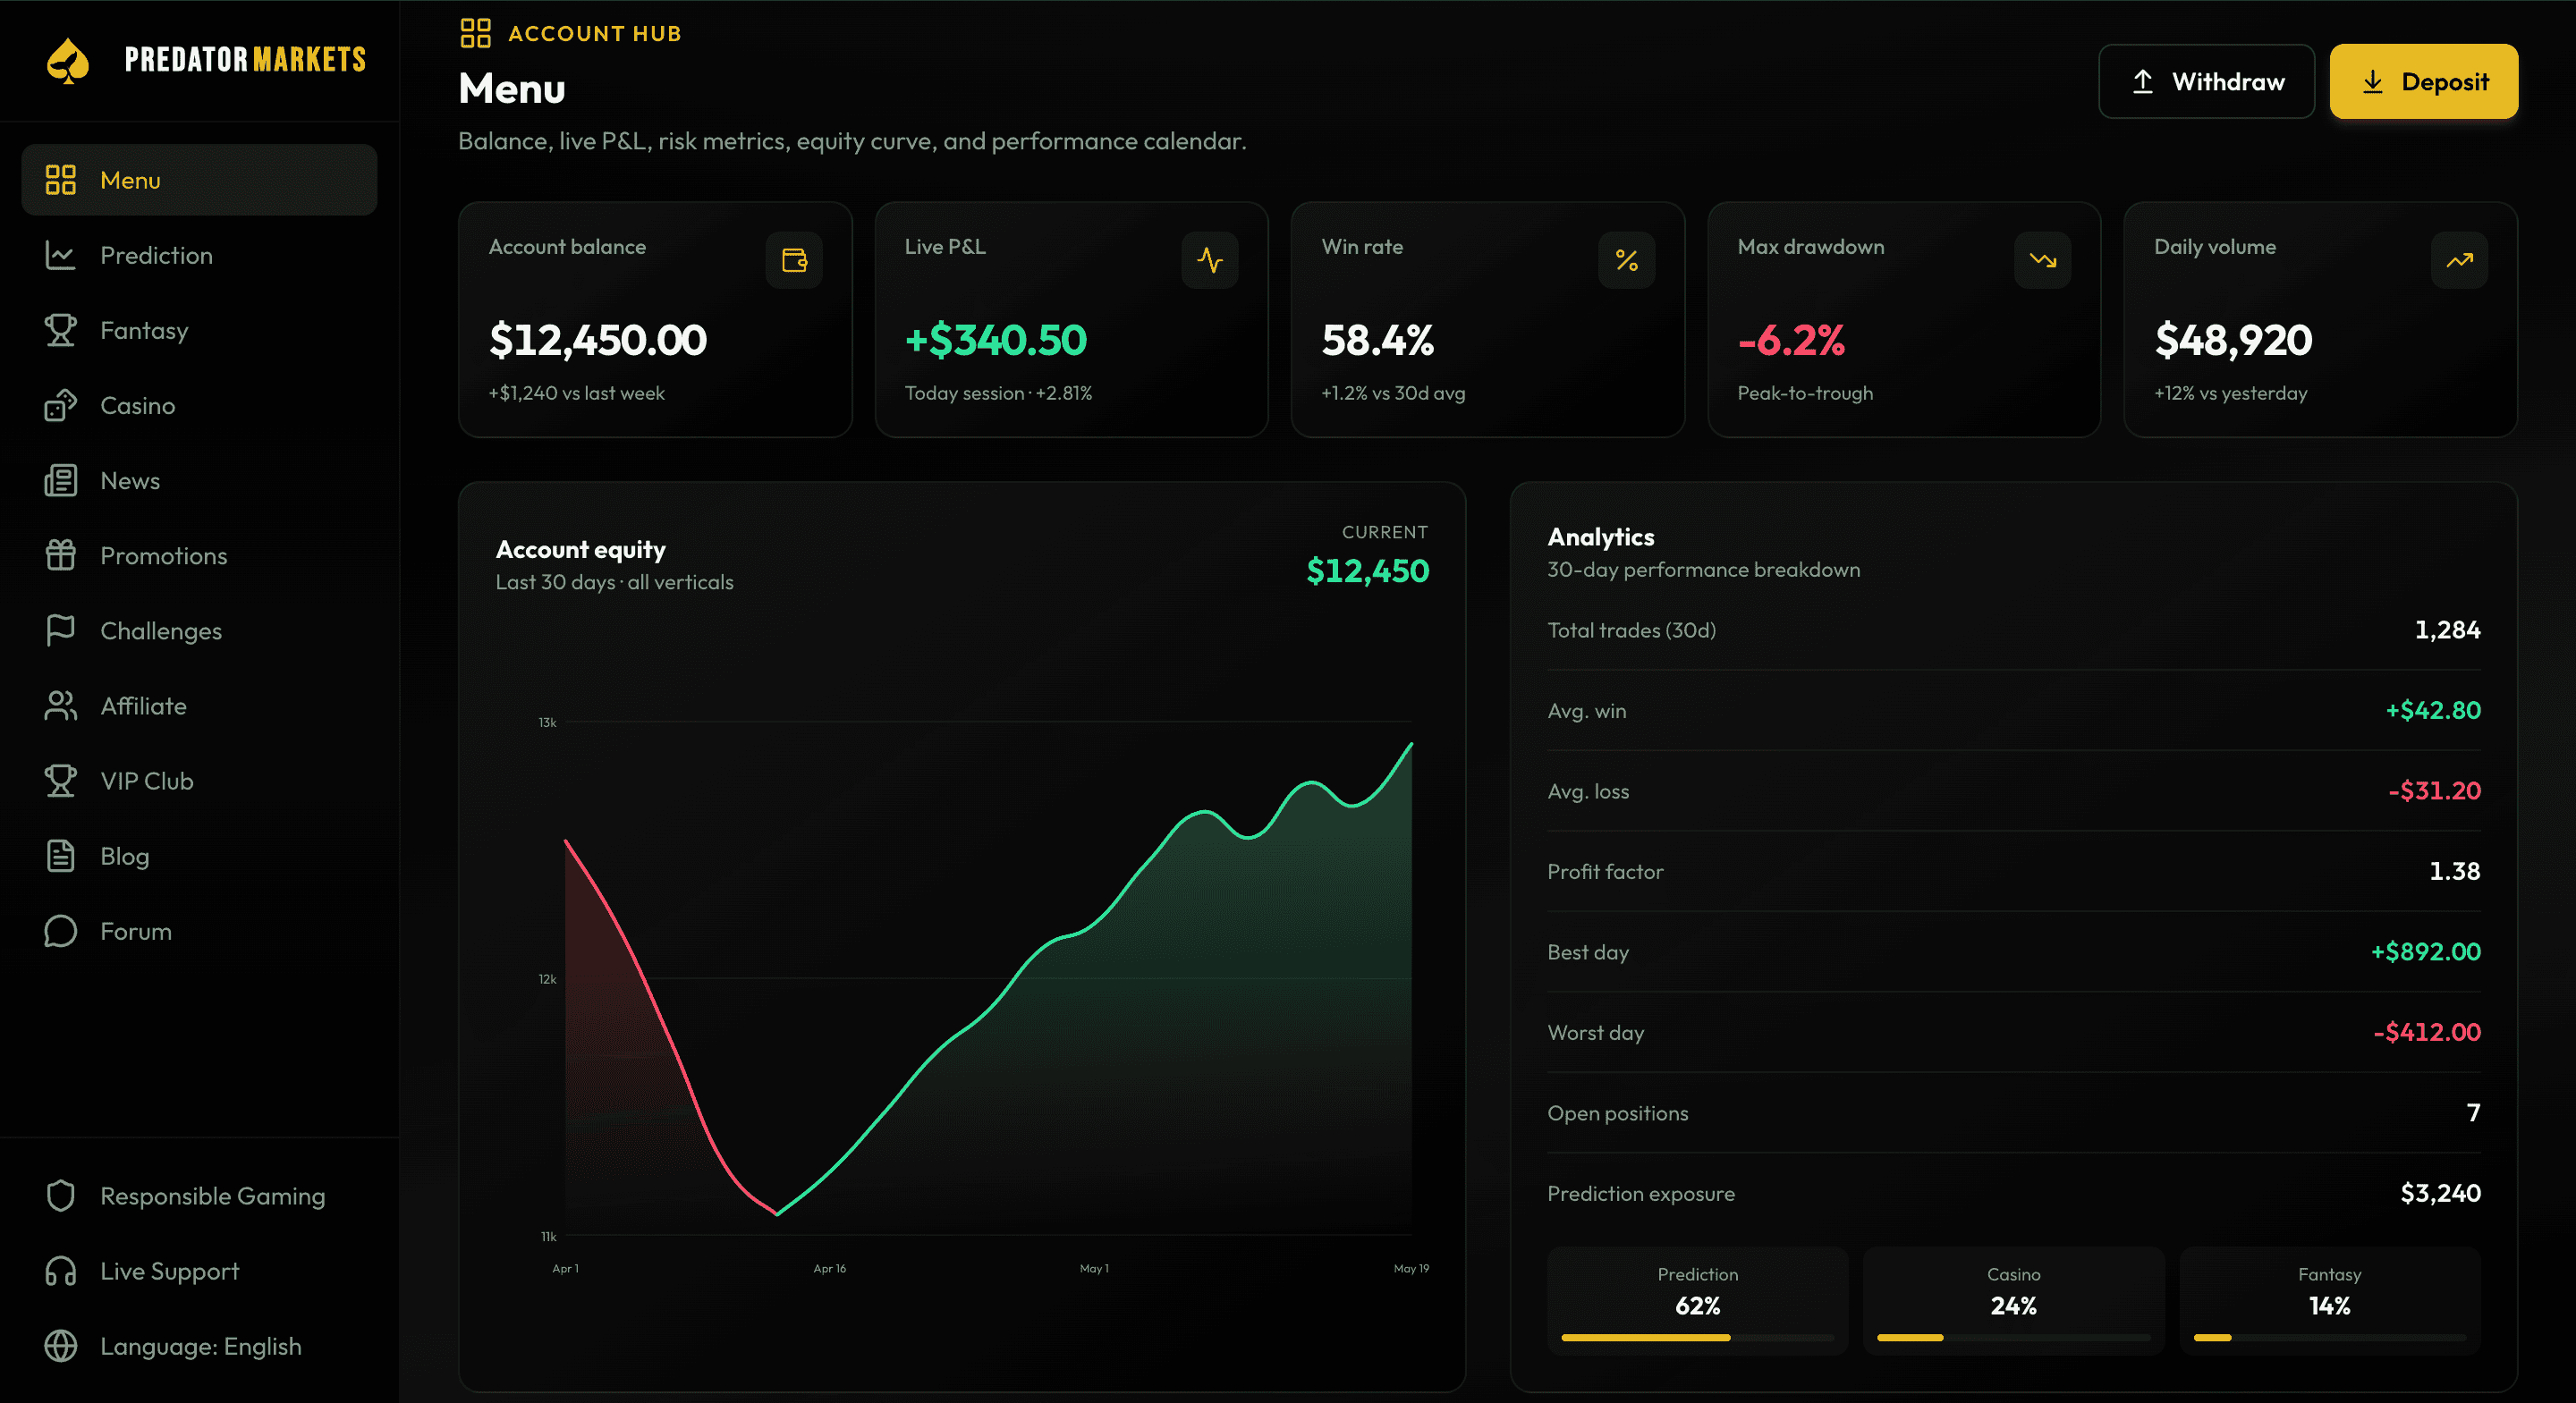
Task: Open the News page
Action: pyautogui.click(x=199, y=480)
